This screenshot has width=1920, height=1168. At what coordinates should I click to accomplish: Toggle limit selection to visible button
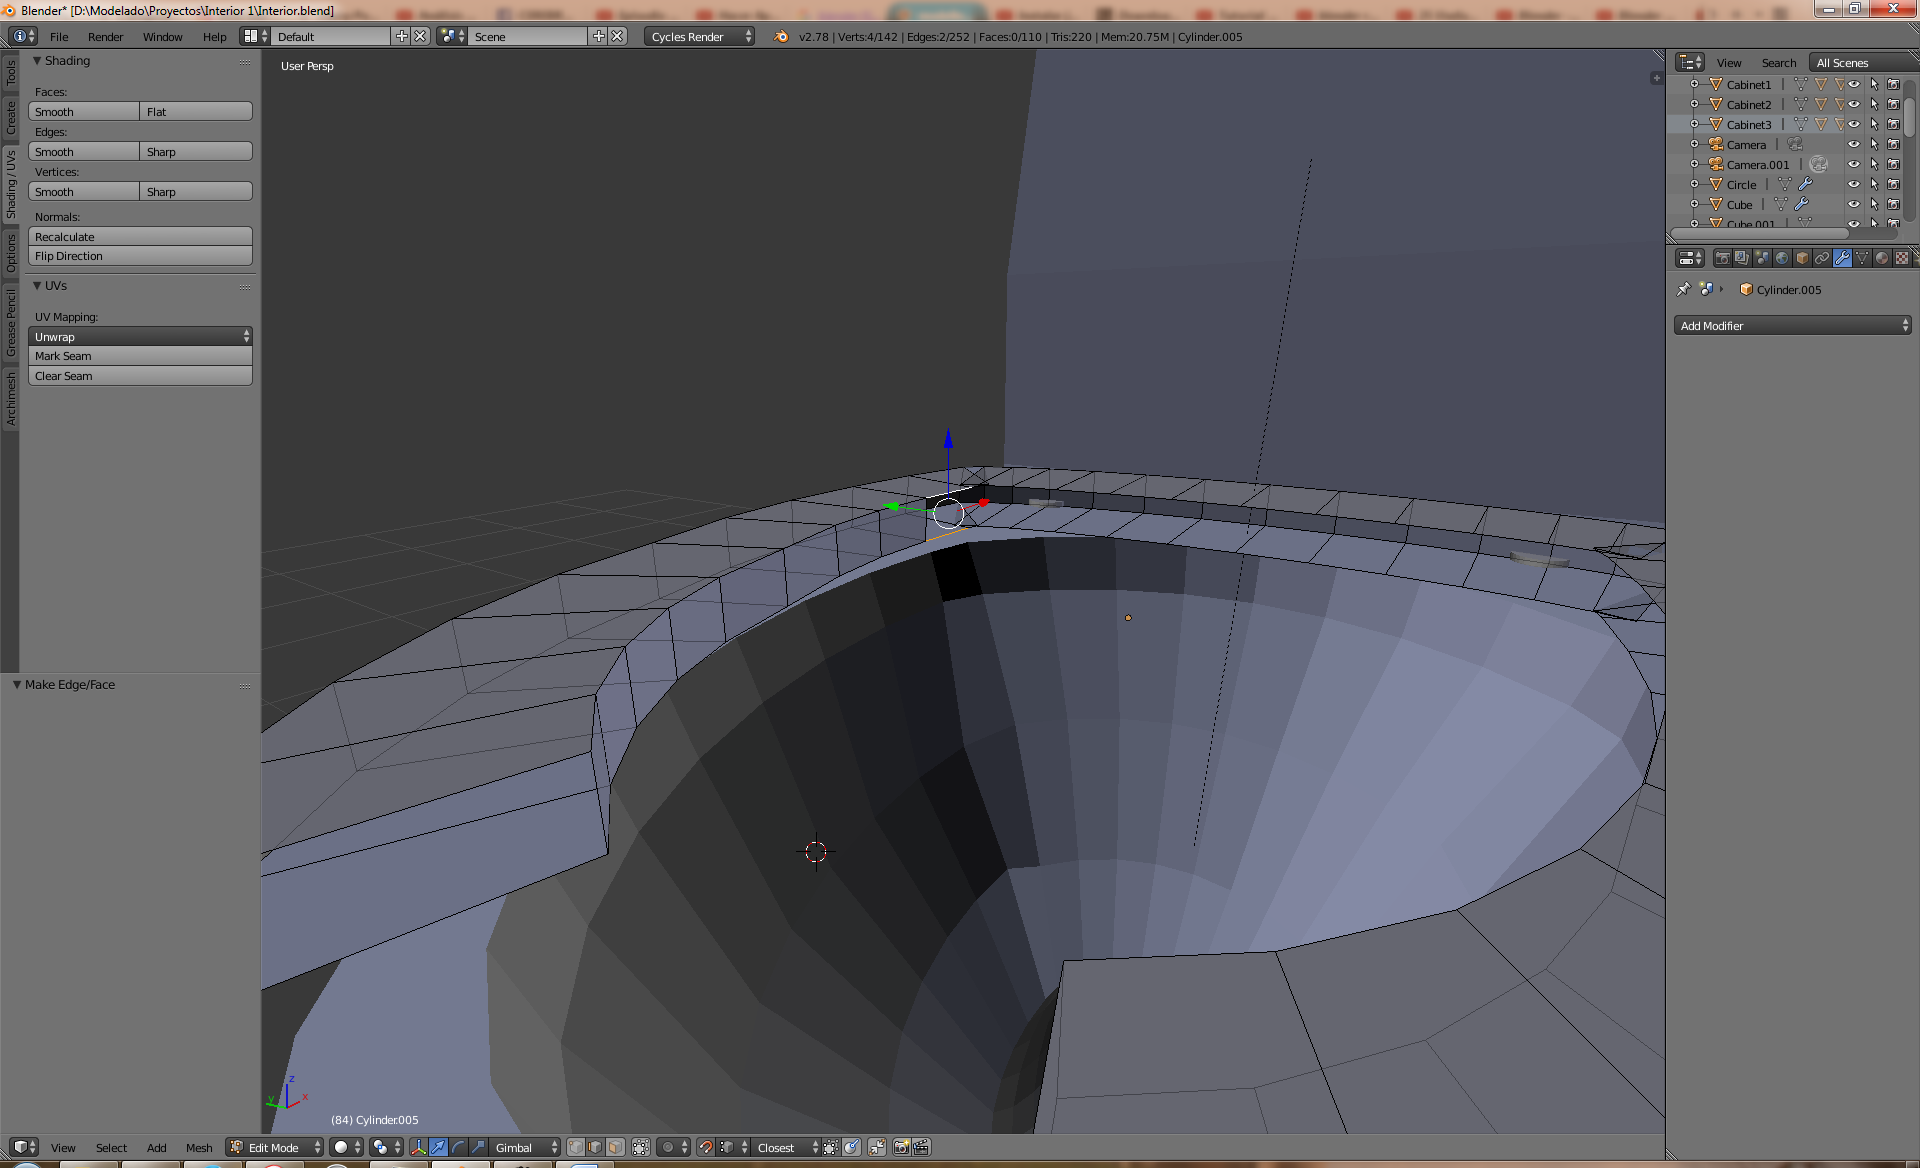click(x=641, y=1147)
